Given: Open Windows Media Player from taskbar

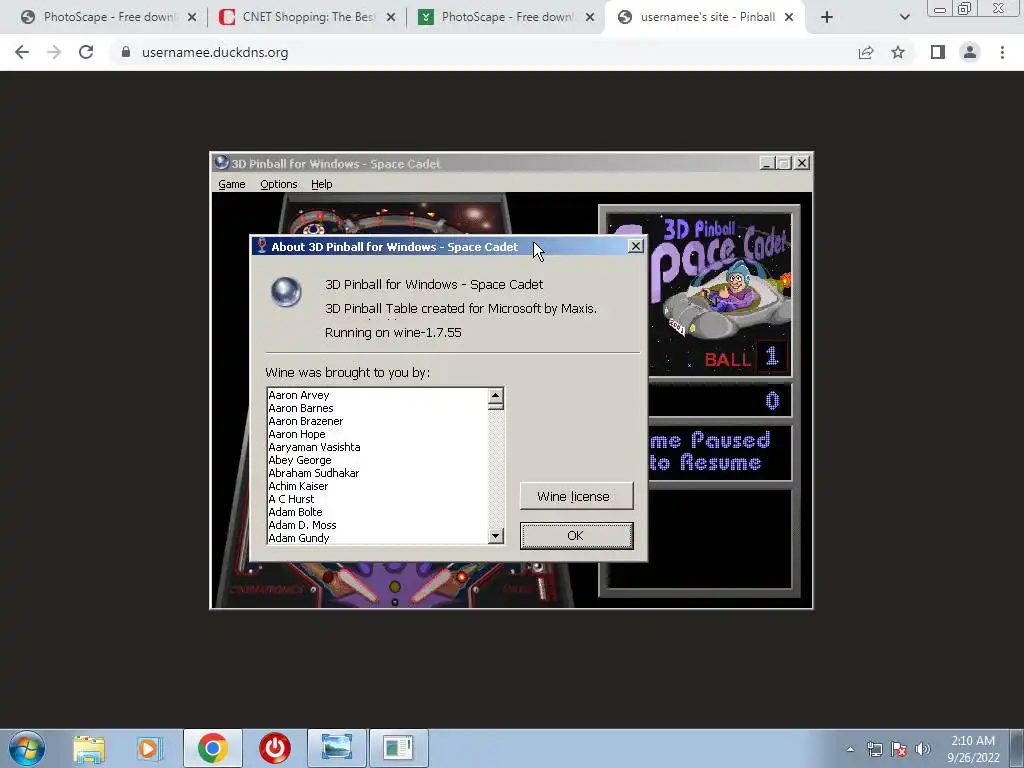Looking at the screenshot, I should click(150, 748).
